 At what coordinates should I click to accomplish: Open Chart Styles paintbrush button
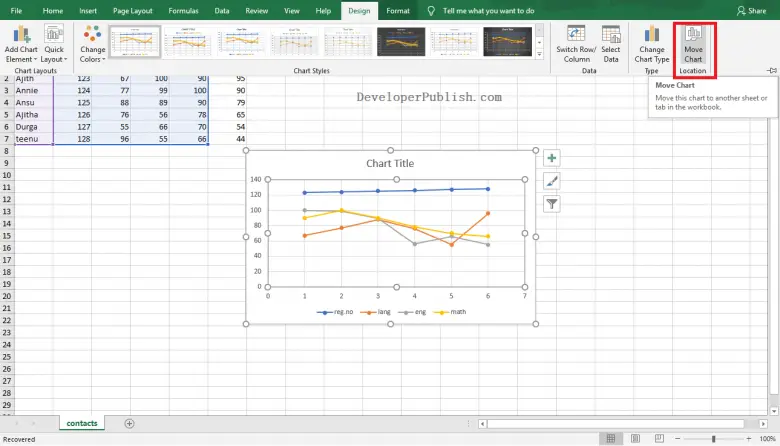552,181
